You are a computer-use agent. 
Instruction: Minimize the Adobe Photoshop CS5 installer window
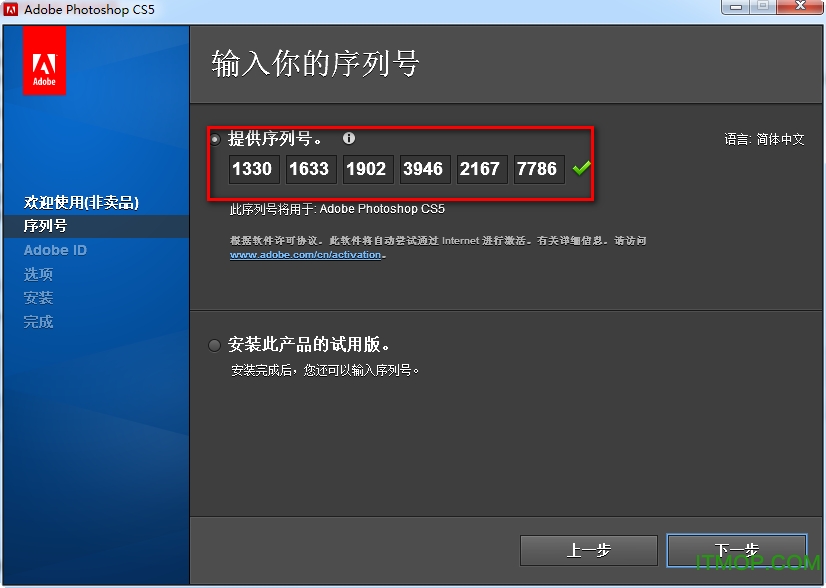click(736, 7)
